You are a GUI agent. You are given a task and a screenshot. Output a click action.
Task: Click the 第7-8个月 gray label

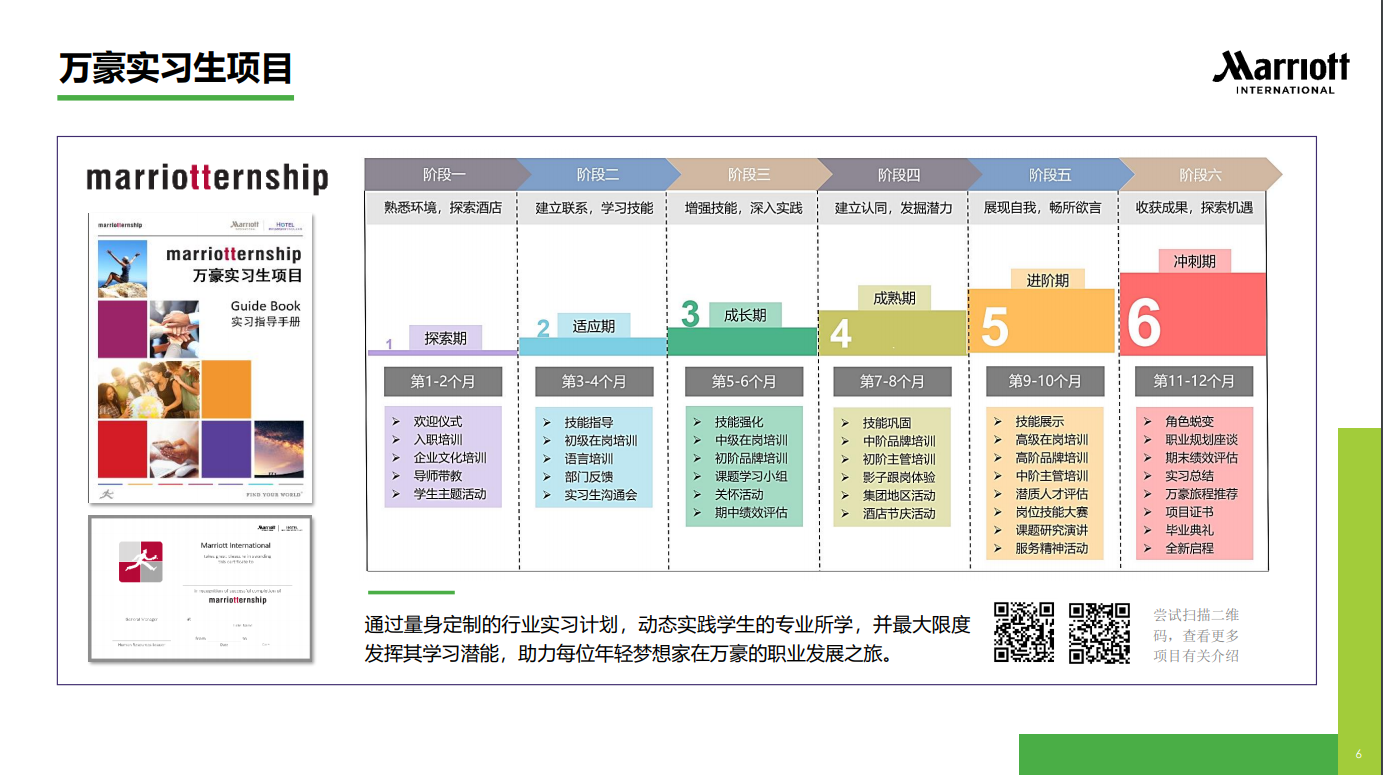[893, 381]
